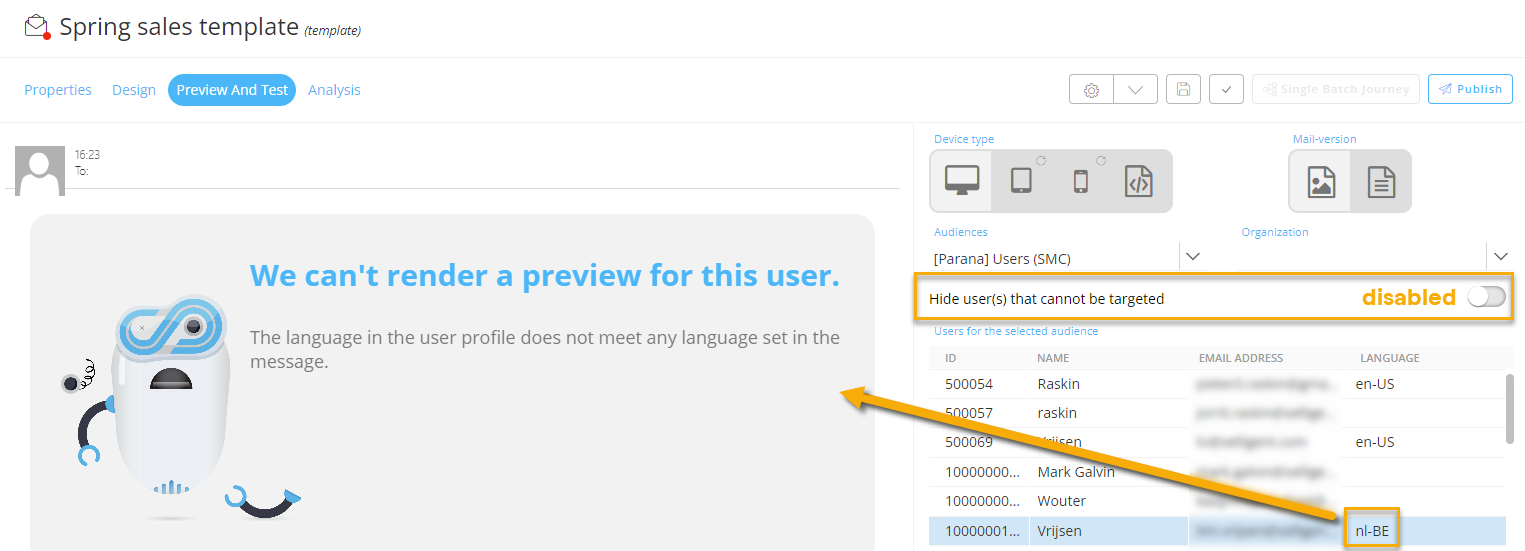The height and width of the screenshot is (551, 1525).
Task: Select the tablet device preview icon
Action: tap(1021, 181)
